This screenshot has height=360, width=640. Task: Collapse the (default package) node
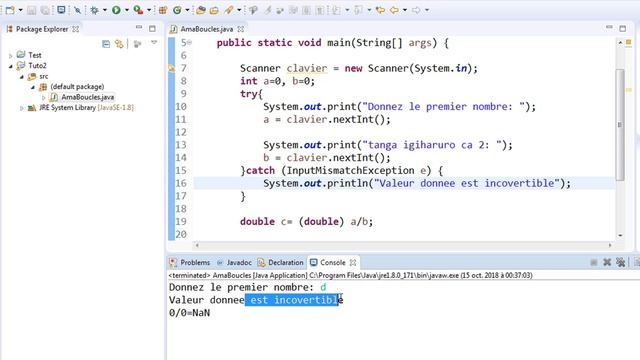click(x=33, y=87)
